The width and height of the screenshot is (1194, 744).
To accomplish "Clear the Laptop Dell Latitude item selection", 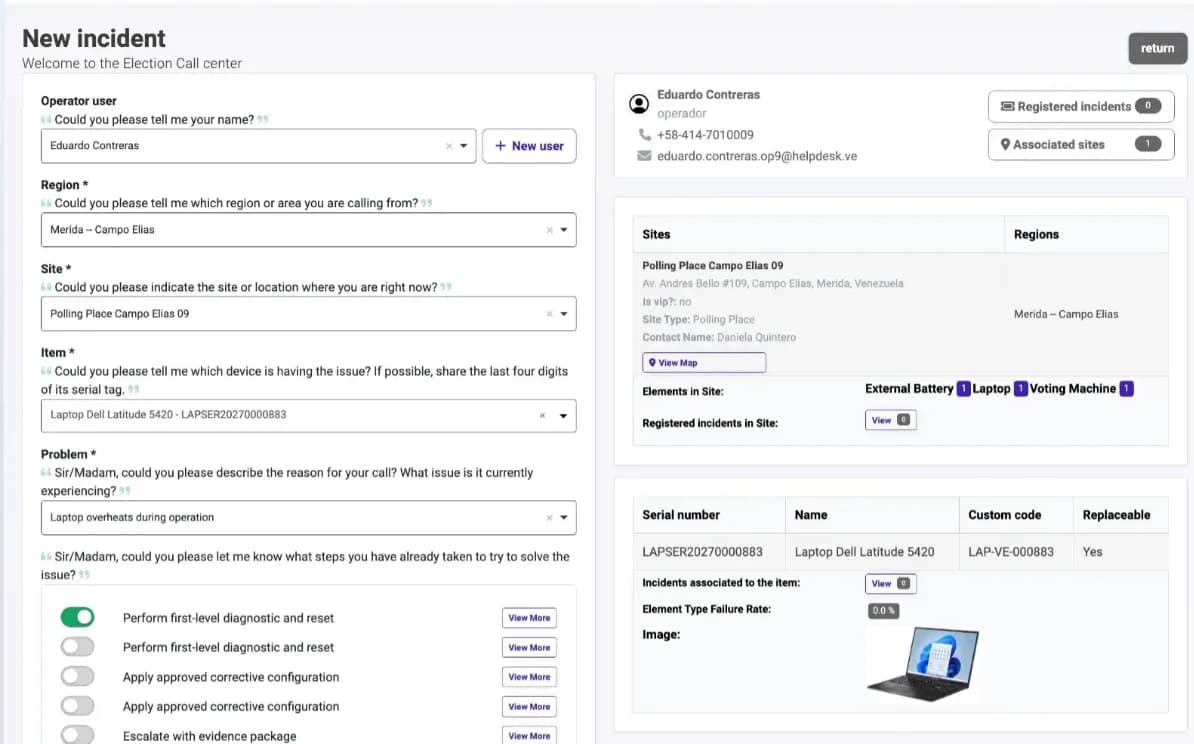I will (542, 416).
